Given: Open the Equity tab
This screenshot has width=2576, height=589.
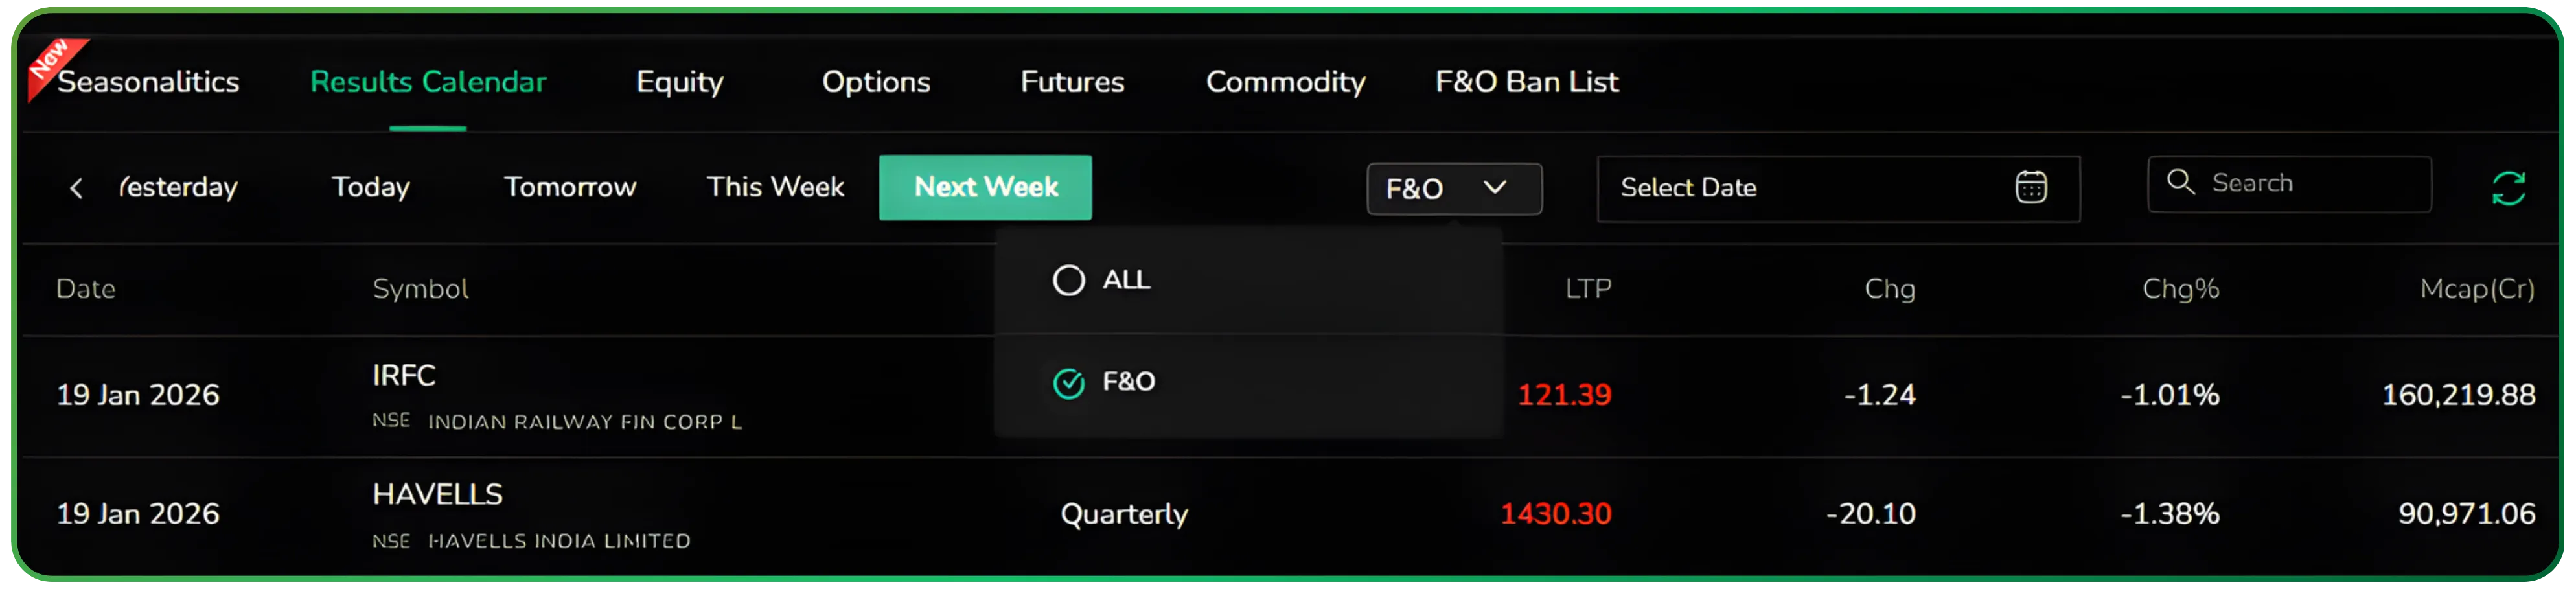Looking at the screenshot, I should point(680,82).
